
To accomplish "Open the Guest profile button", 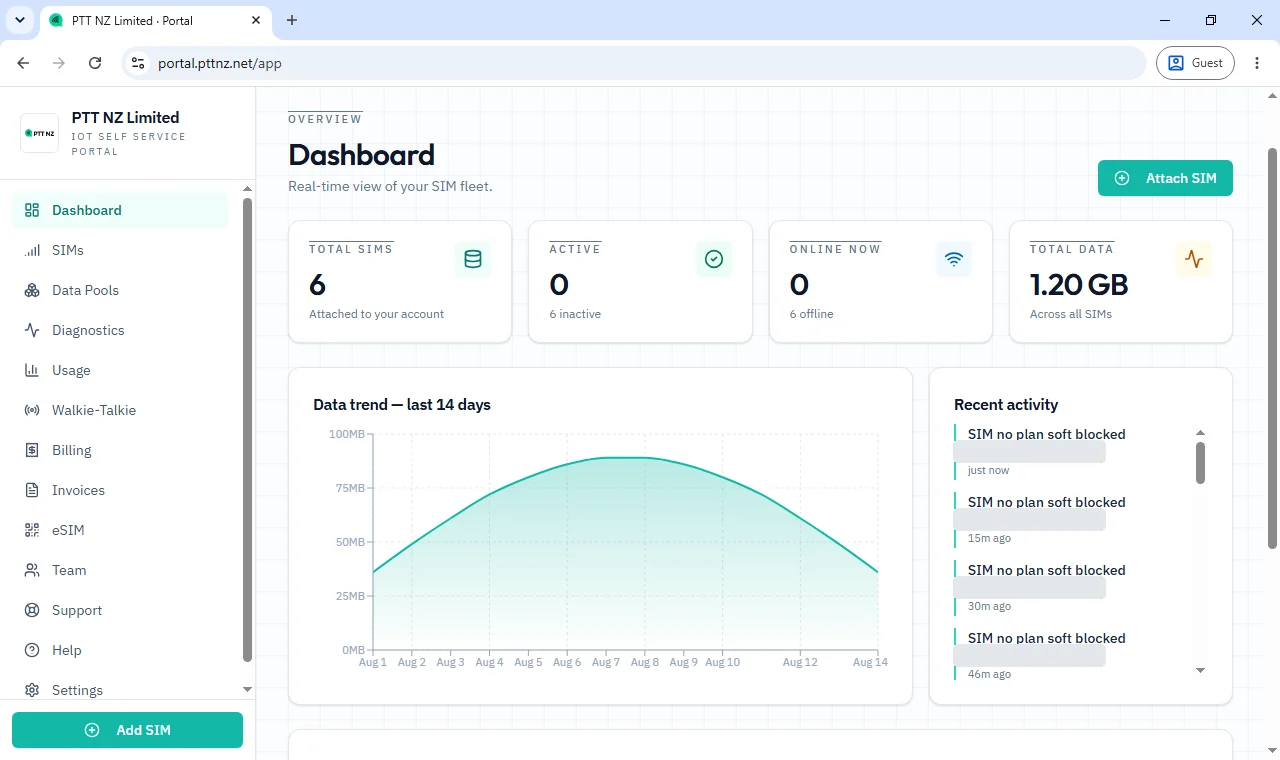I will (1196, 63).
